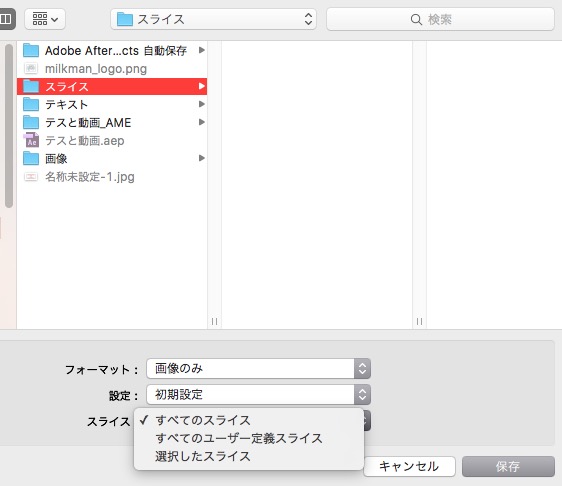The width and height of the screenshot is (562, 486).
Task: Select the Adobe After...cts 自動保存 folder
Action: point(112,51)
